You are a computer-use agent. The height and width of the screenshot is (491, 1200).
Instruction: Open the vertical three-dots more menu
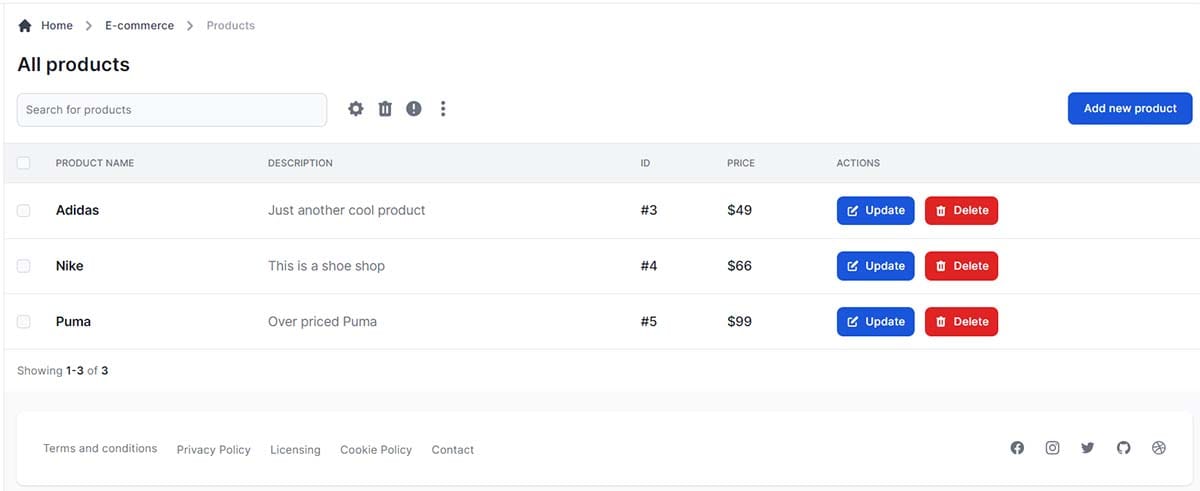coord(443,109)
